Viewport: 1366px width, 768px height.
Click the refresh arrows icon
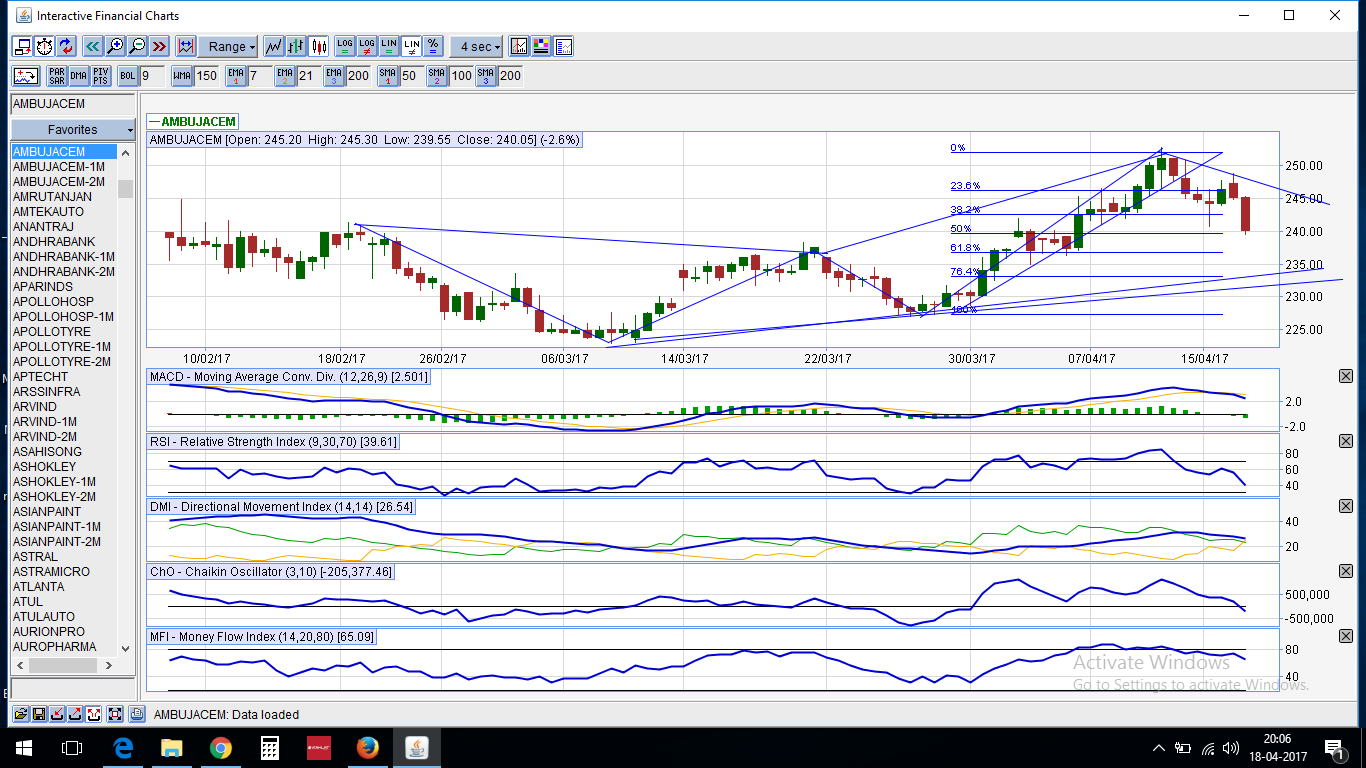66,46
